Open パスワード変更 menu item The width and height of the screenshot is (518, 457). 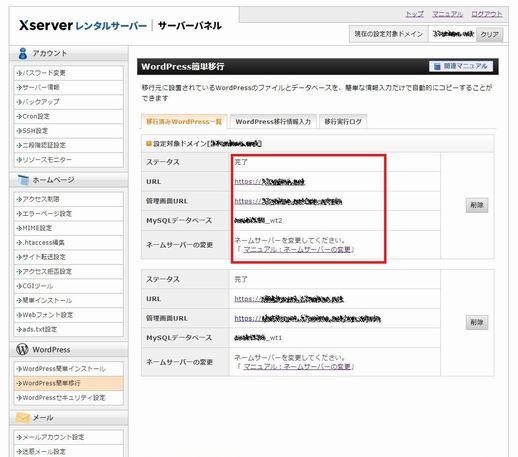[x=69, y=73]
